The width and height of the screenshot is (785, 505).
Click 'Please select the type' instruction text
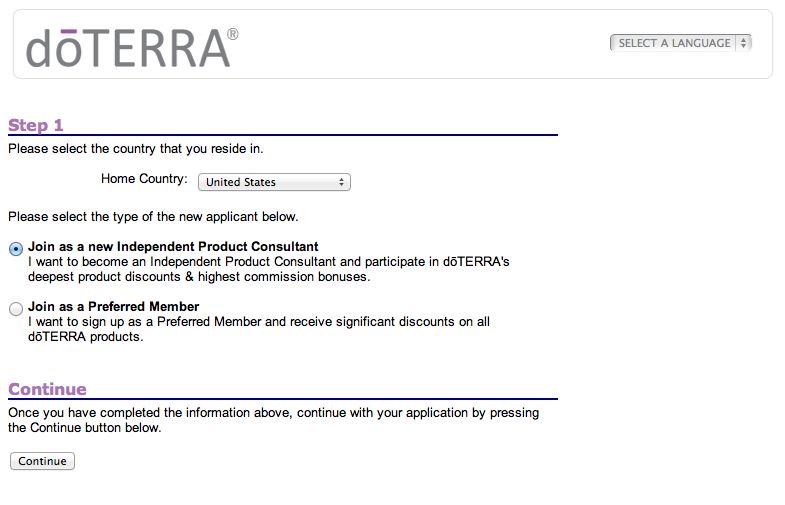coord(153,217)
